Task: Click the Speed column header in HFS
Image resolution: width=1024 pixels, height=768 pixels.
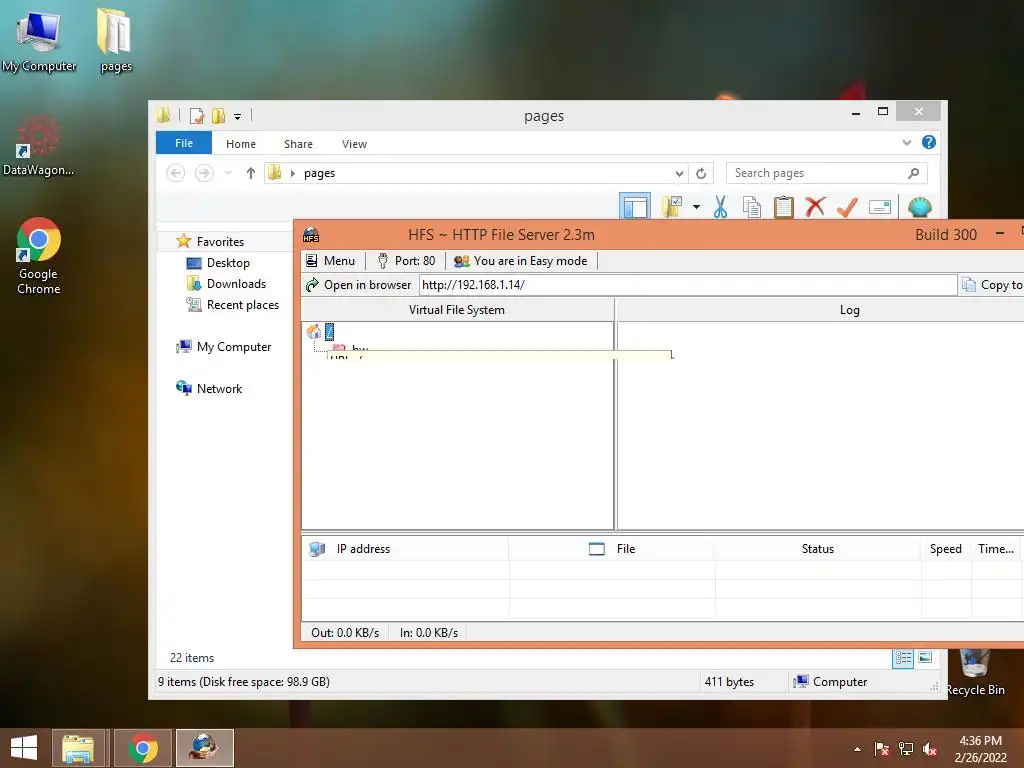Action: [946, 549]
